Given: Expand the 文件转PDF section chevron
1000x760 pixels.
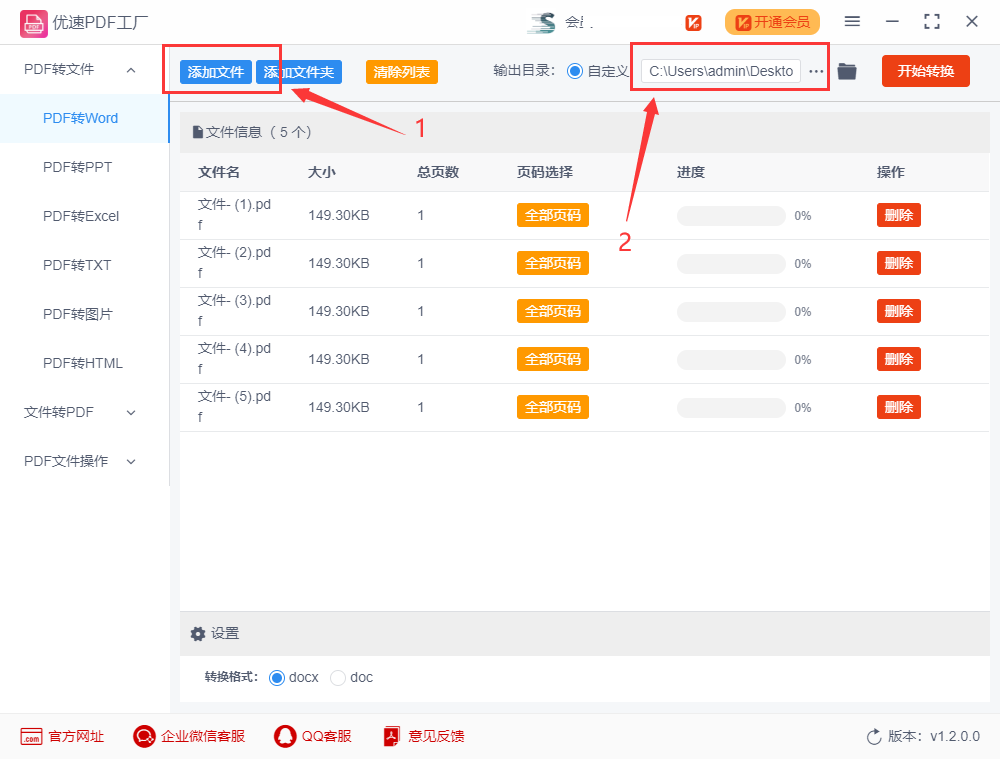Looking at the screenshot, I should coord(131,413).
